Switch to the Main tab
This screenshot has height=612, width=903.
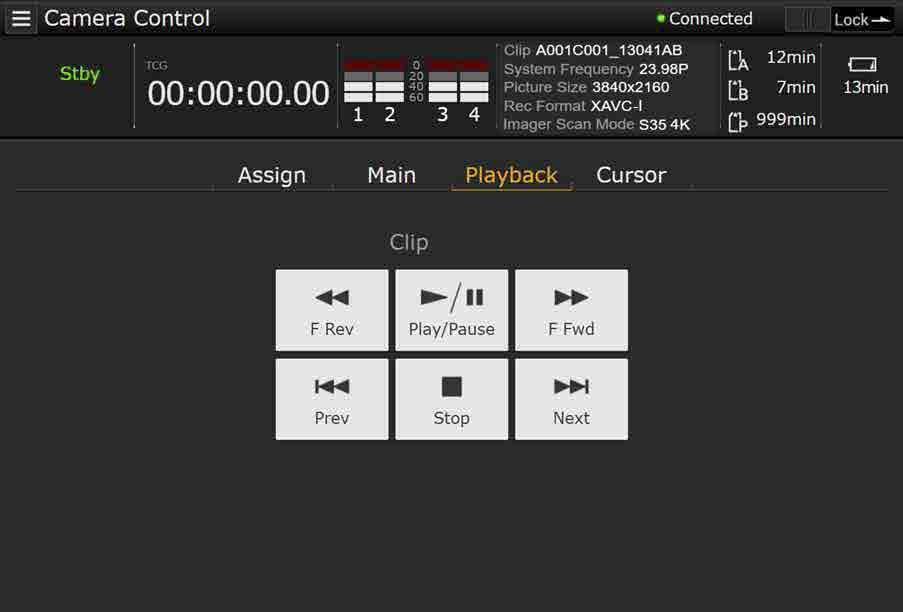[x=392, y=175]
